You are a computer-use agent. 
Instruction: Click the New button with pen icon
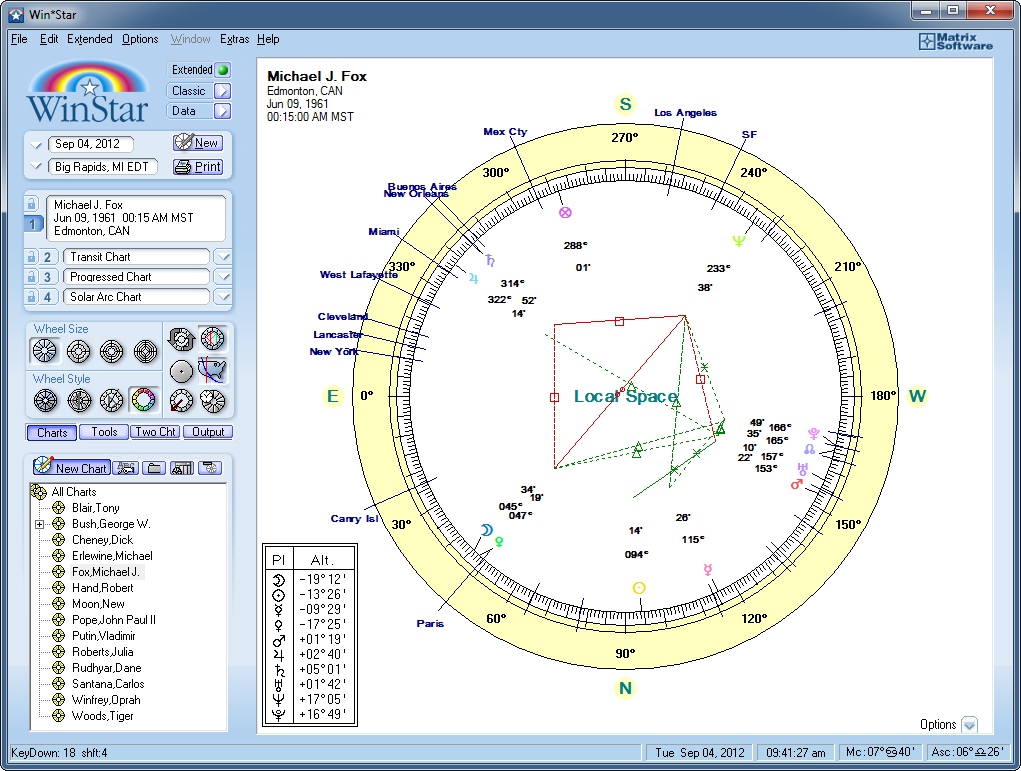(x=198, y=143)
